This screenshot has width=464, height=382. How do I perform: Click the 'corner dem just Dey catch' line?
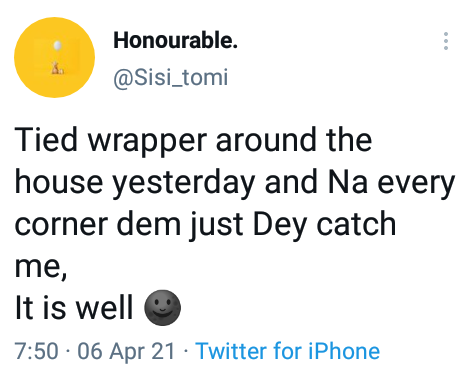[205, 224]
